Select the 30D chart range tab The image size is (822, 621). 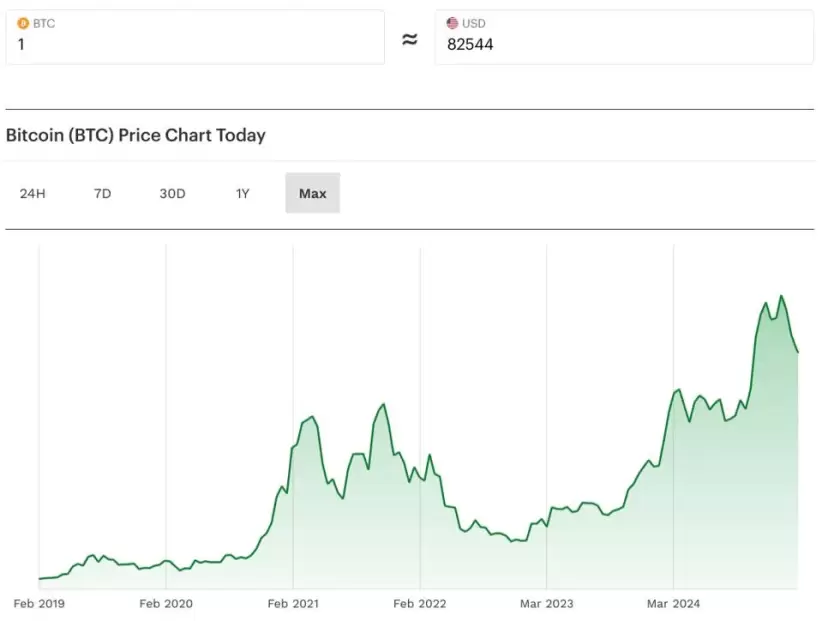pos(172,193)
